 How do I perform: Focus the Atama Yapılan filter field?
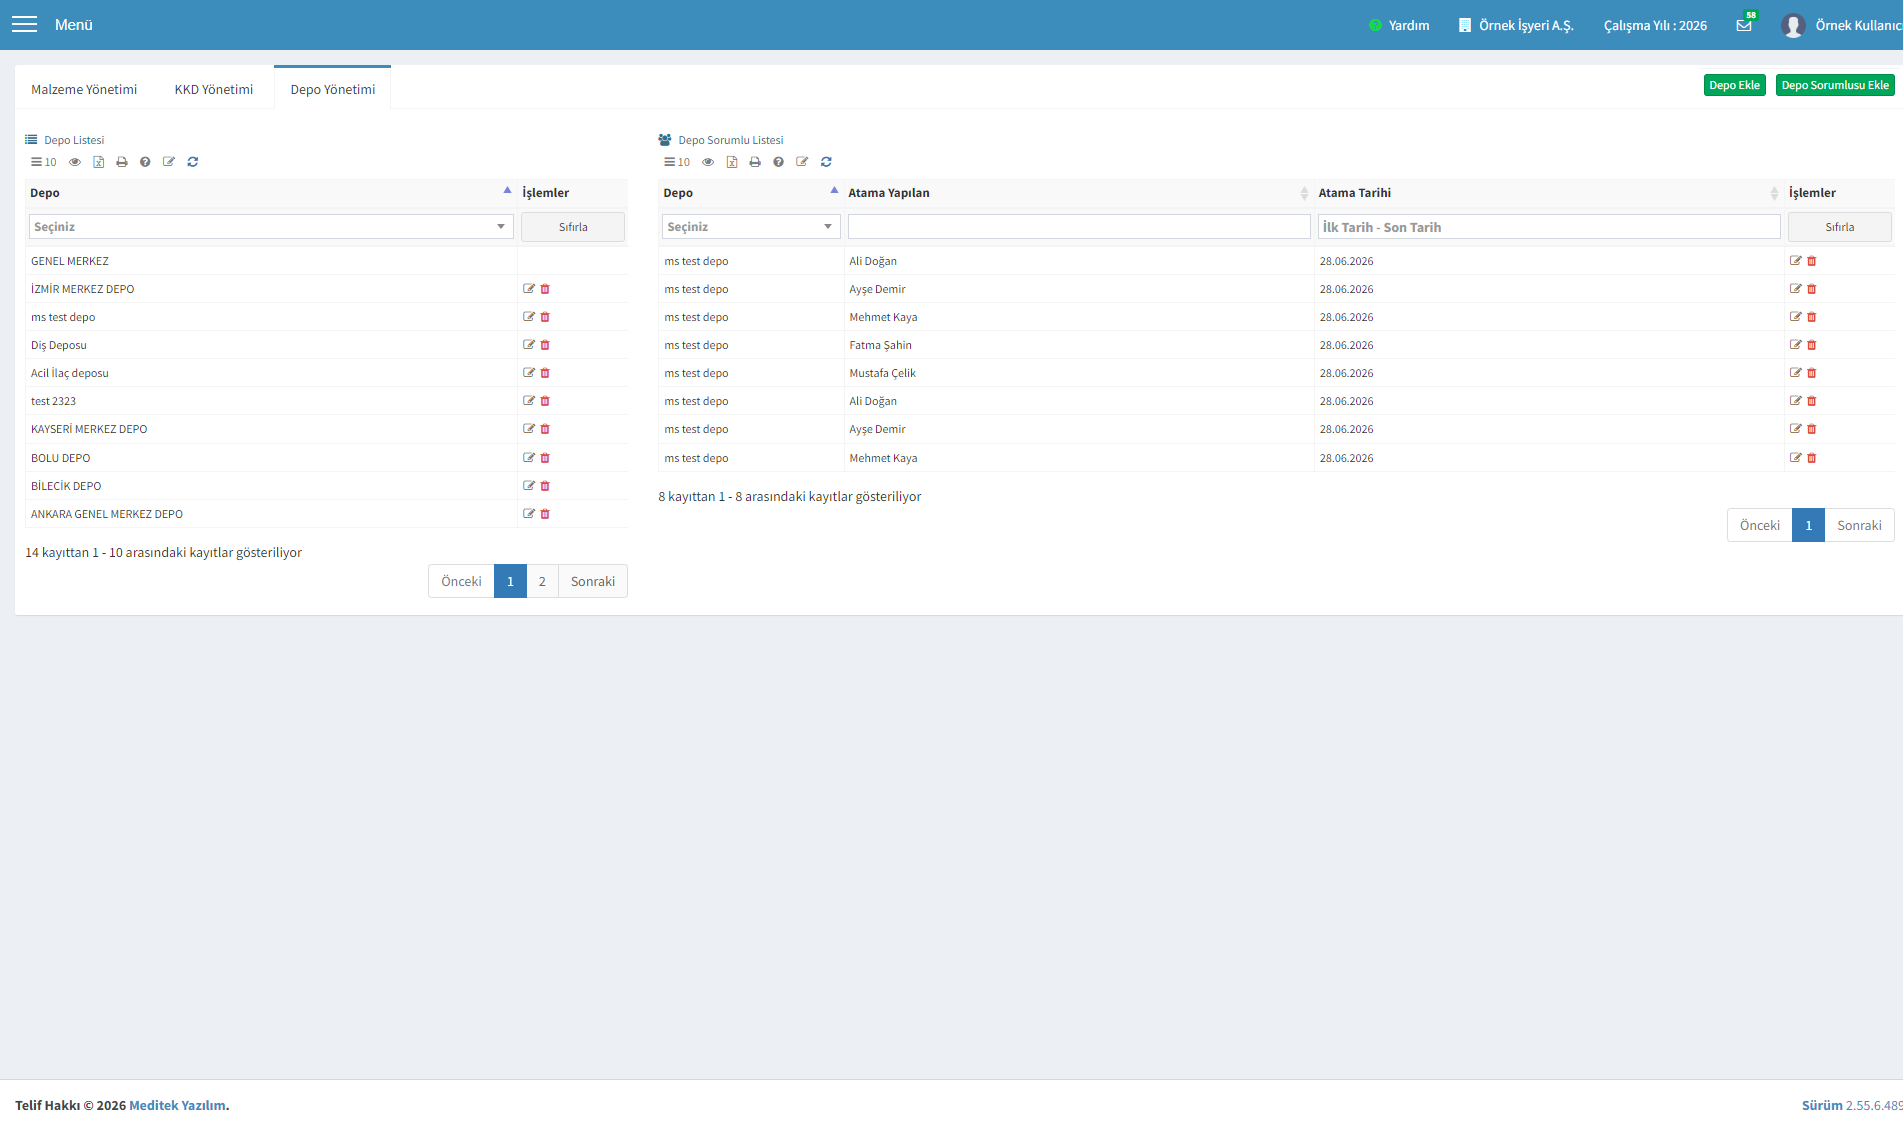point(1079,227)
